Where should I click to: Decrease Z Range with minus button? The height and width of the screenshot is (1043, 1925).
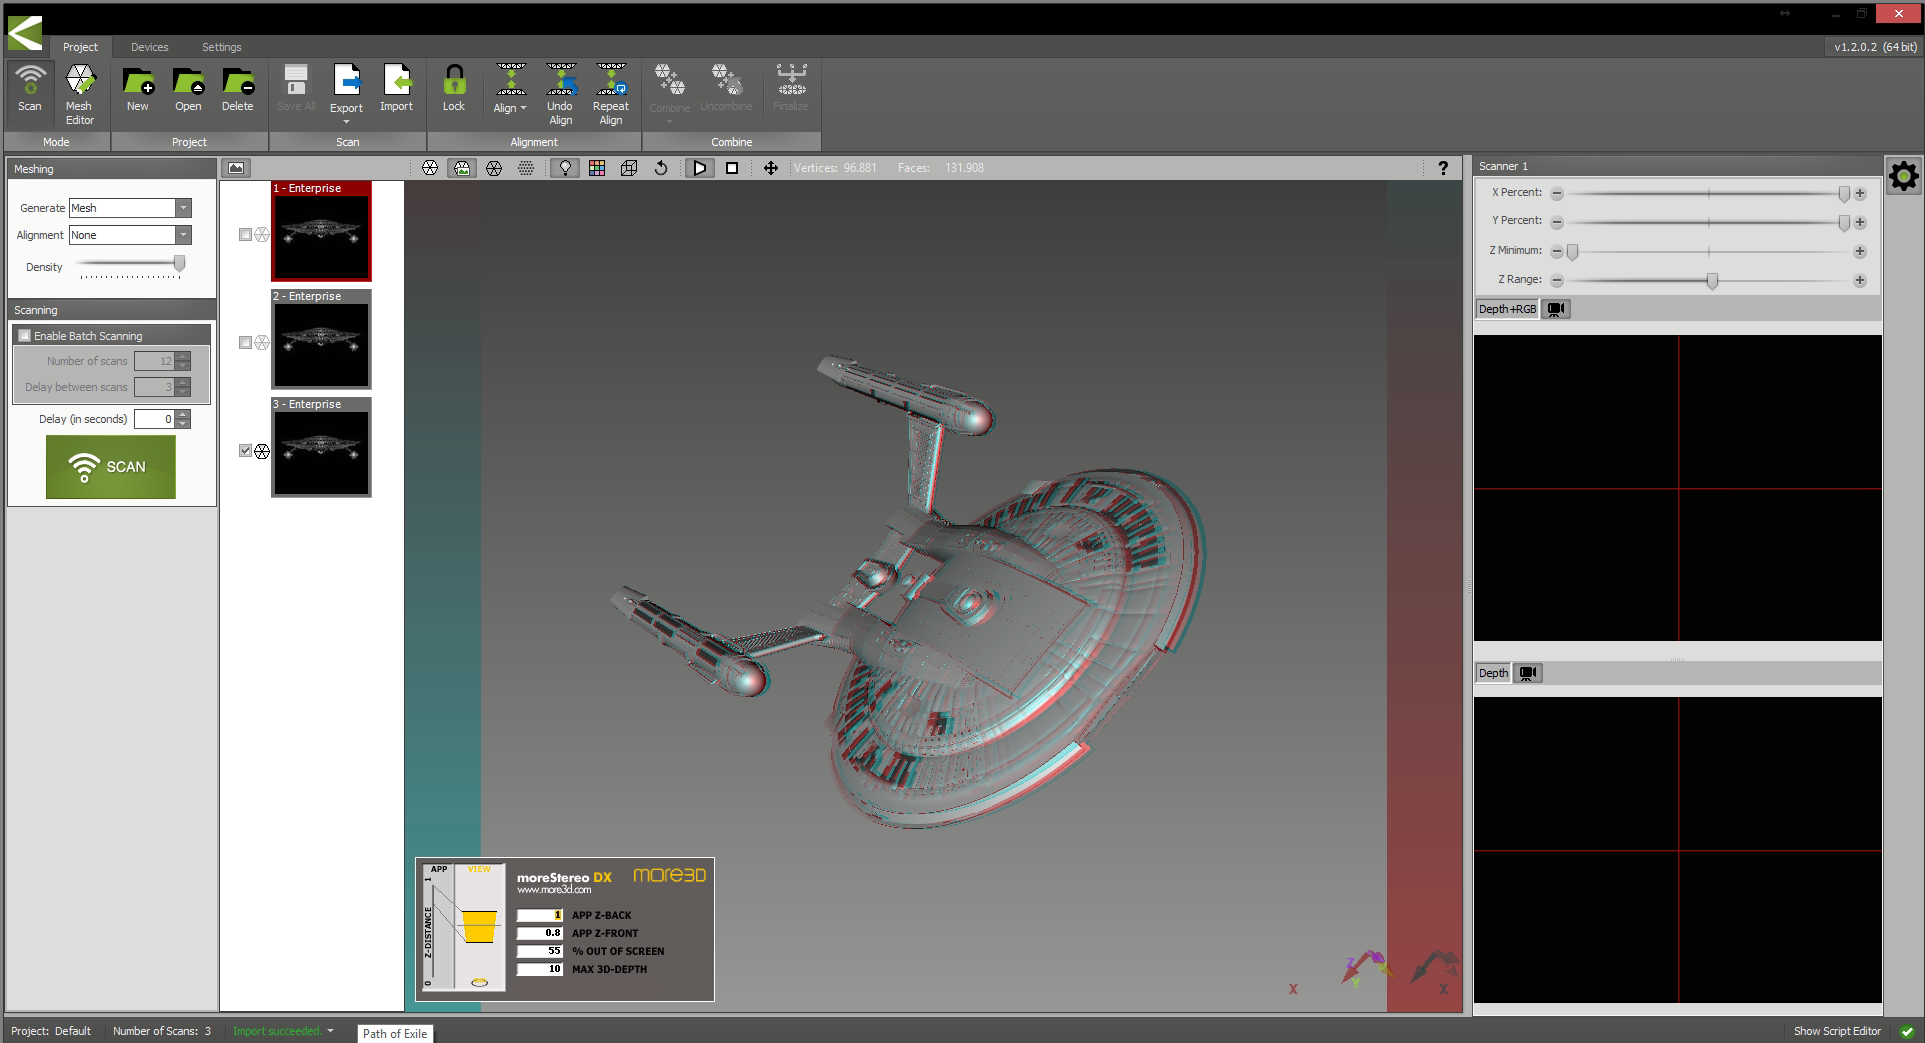(x=1557, y=281)
